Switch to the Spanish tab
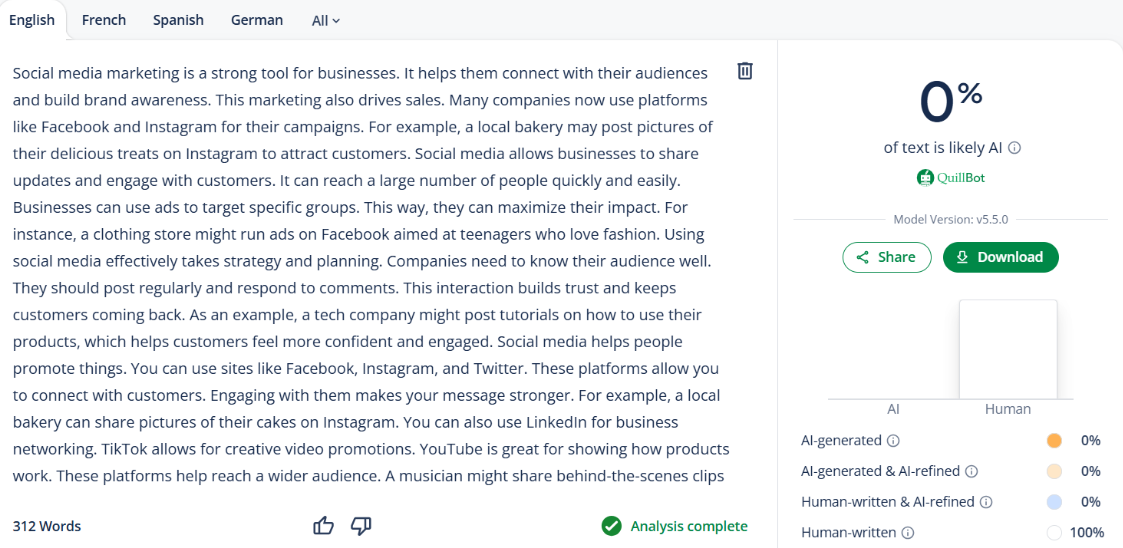1123x548 pixels. pyautogui.click(x=178, y=20)
